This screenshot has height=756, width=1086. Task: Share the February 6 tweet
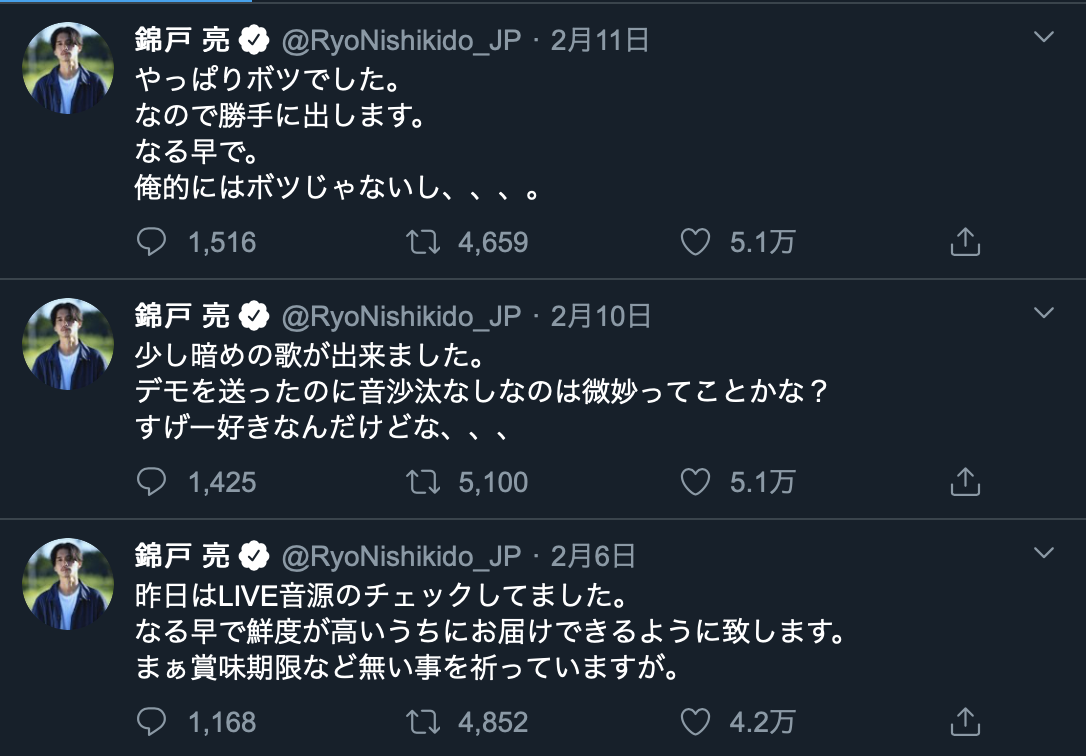[x=964, y=720]
